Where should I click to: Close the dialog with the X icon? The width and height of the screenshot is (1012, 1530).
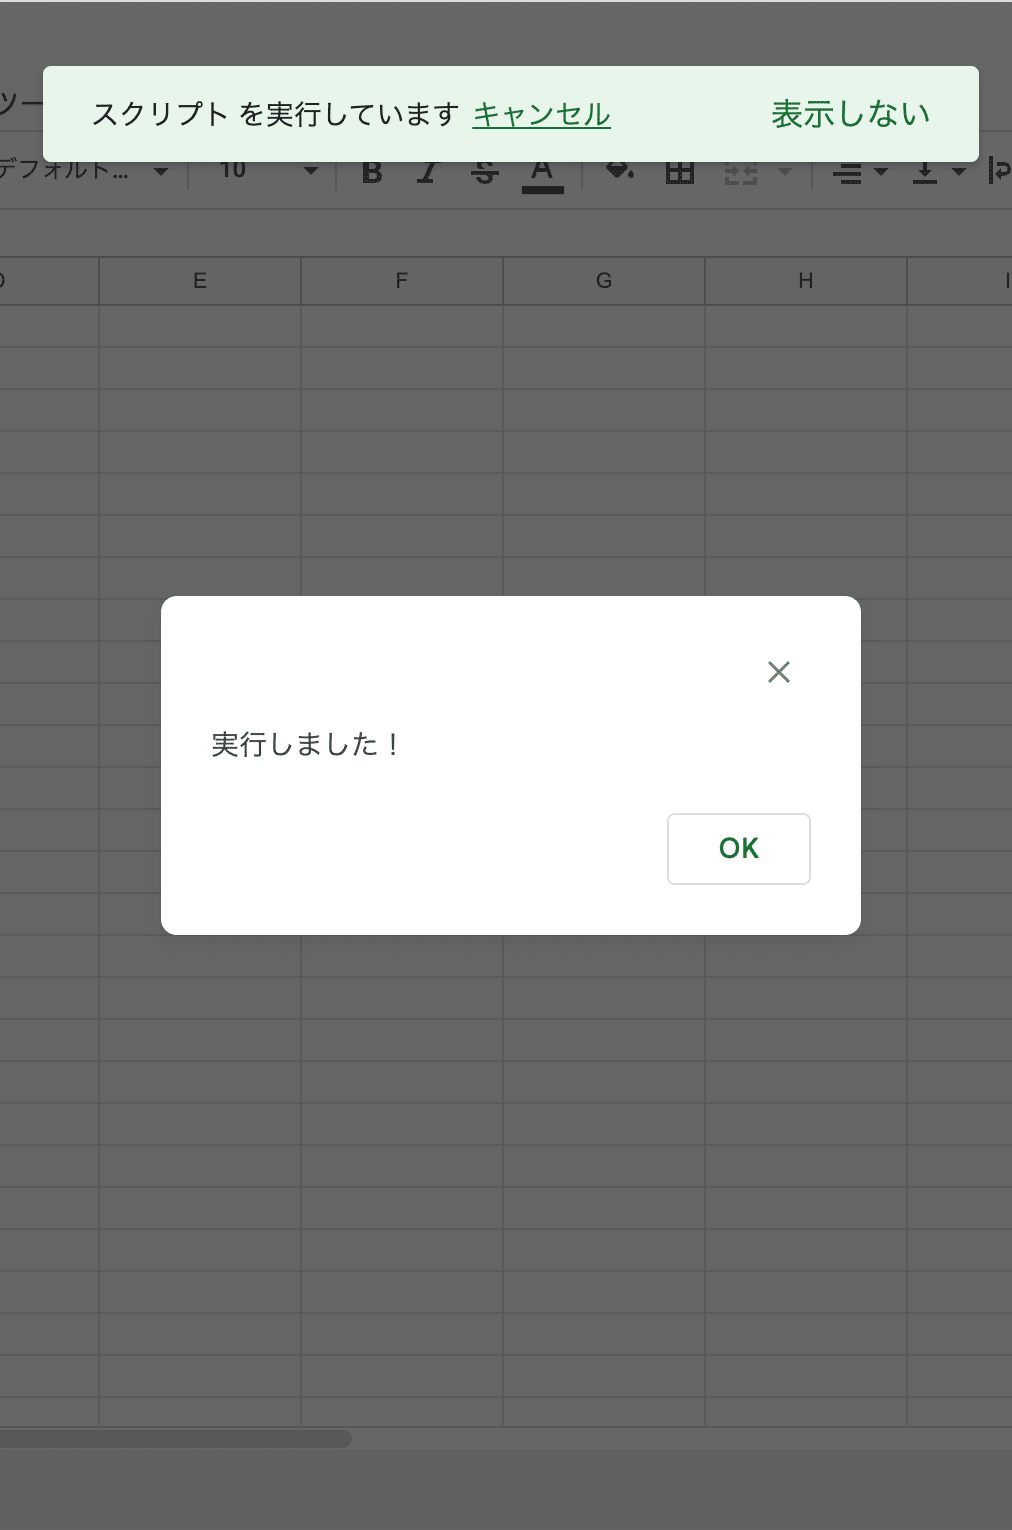pyautogui.click(x=778, y=672)
